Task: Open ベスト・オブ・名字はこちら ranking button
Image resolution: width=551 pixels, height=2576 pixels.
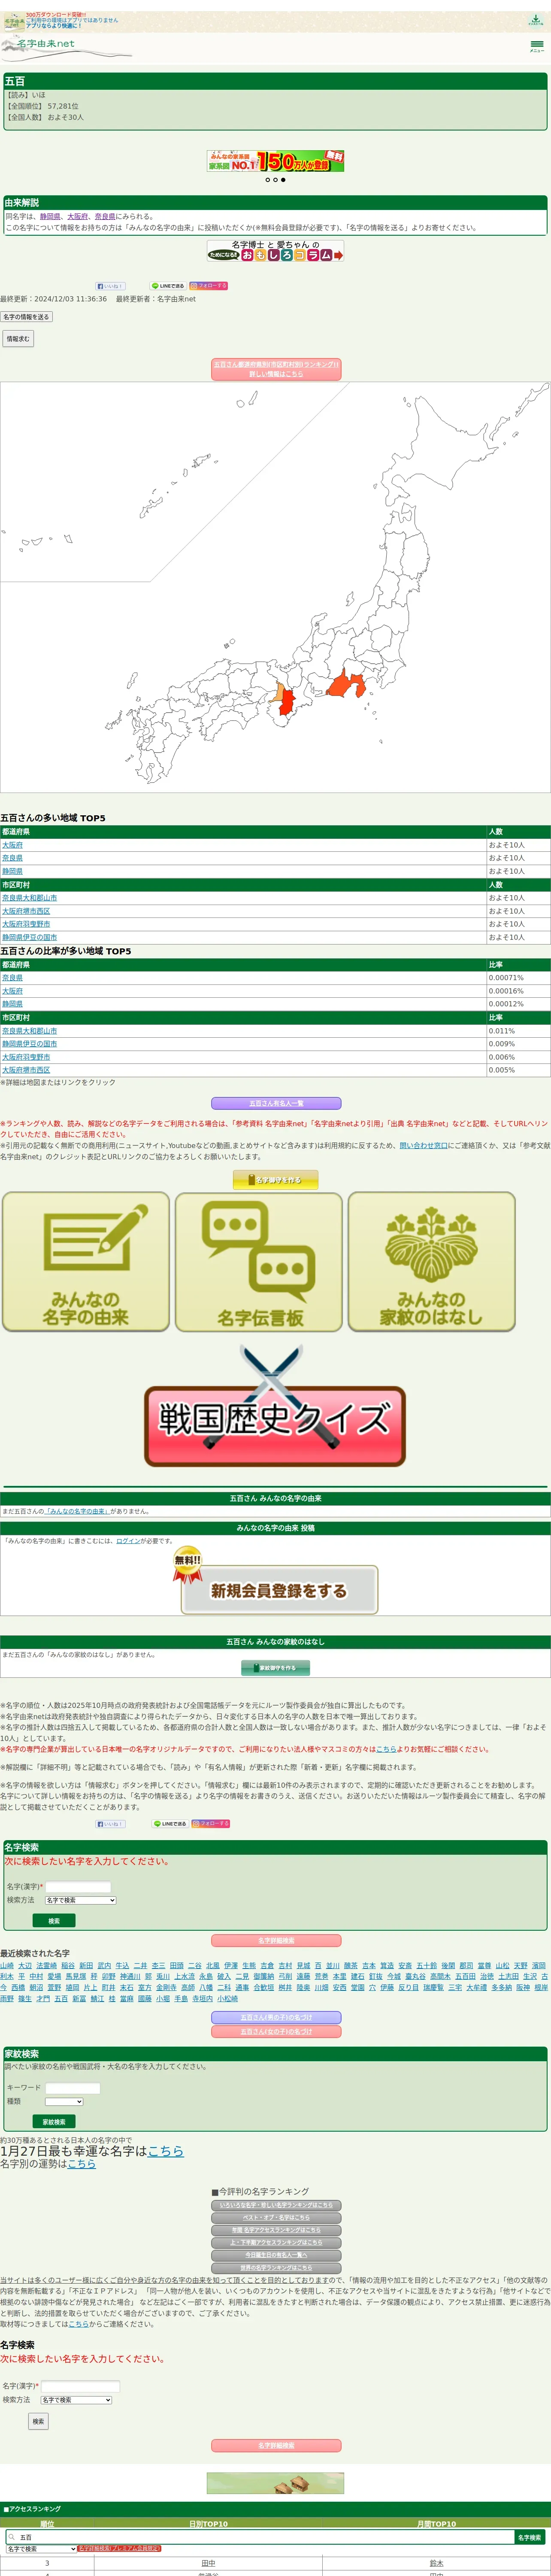Action: 275,2218
